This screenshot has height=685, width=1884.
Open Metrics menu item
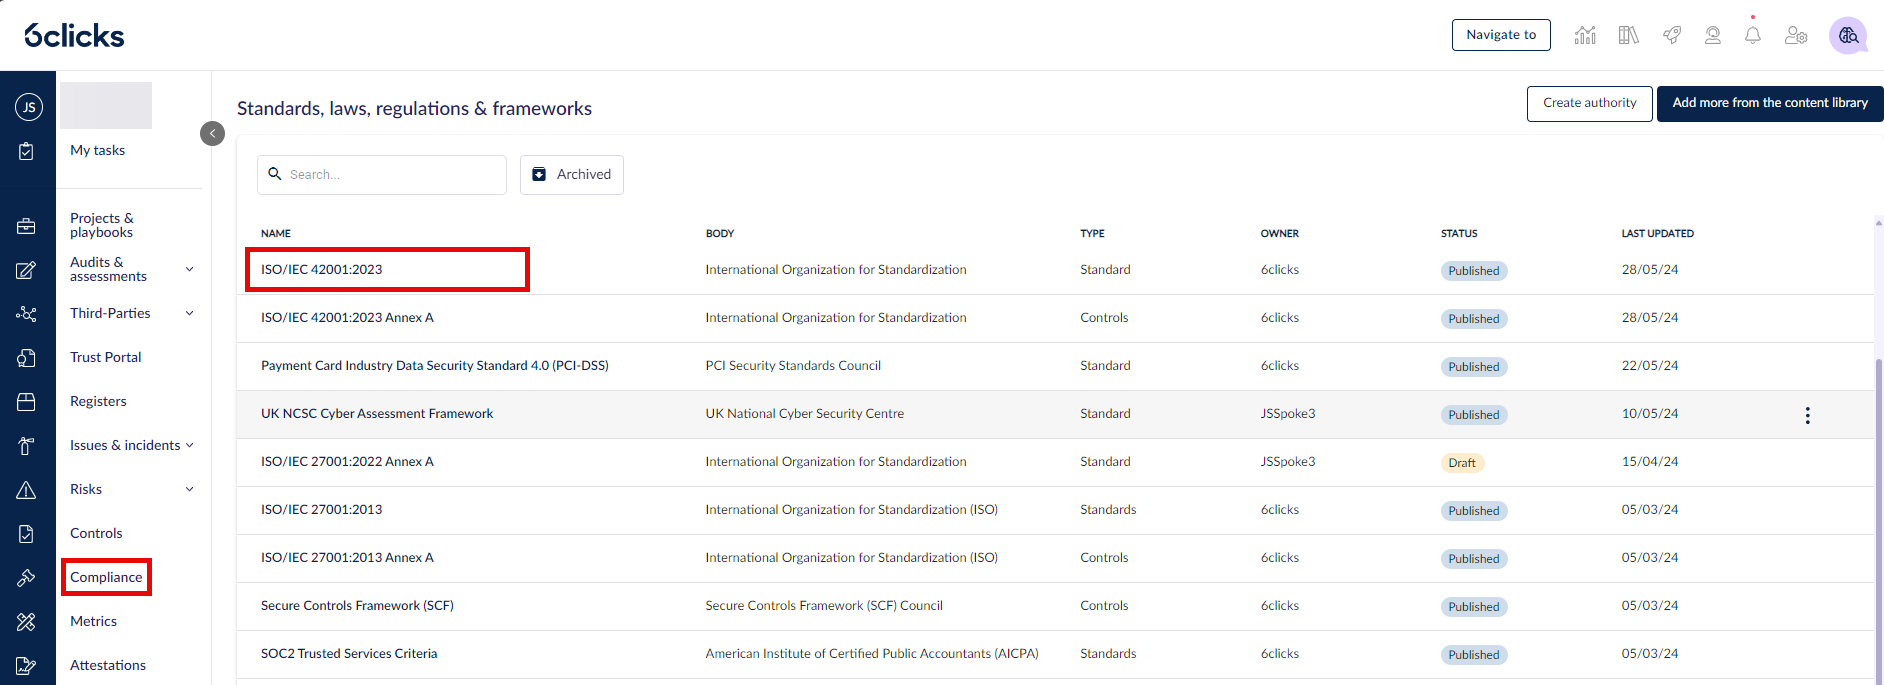point(93,621)
